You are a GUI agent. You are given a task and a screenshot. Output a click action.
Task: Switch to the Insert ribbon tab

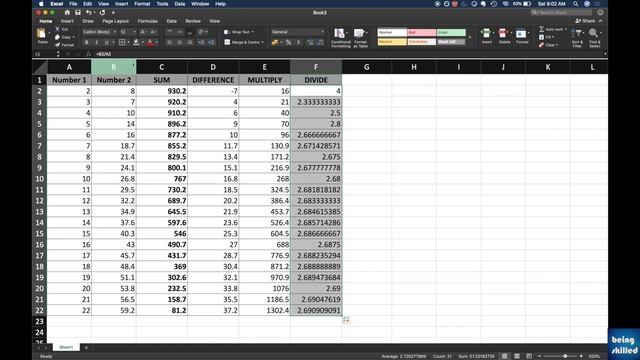67,21
